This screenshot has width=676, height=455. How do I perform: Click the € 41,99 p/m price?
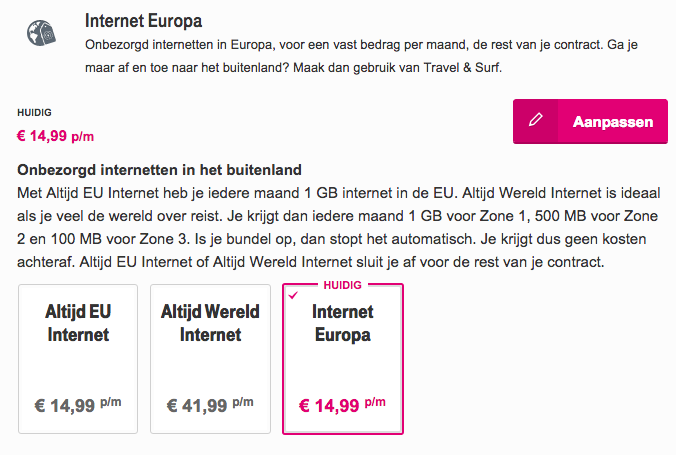210,405
